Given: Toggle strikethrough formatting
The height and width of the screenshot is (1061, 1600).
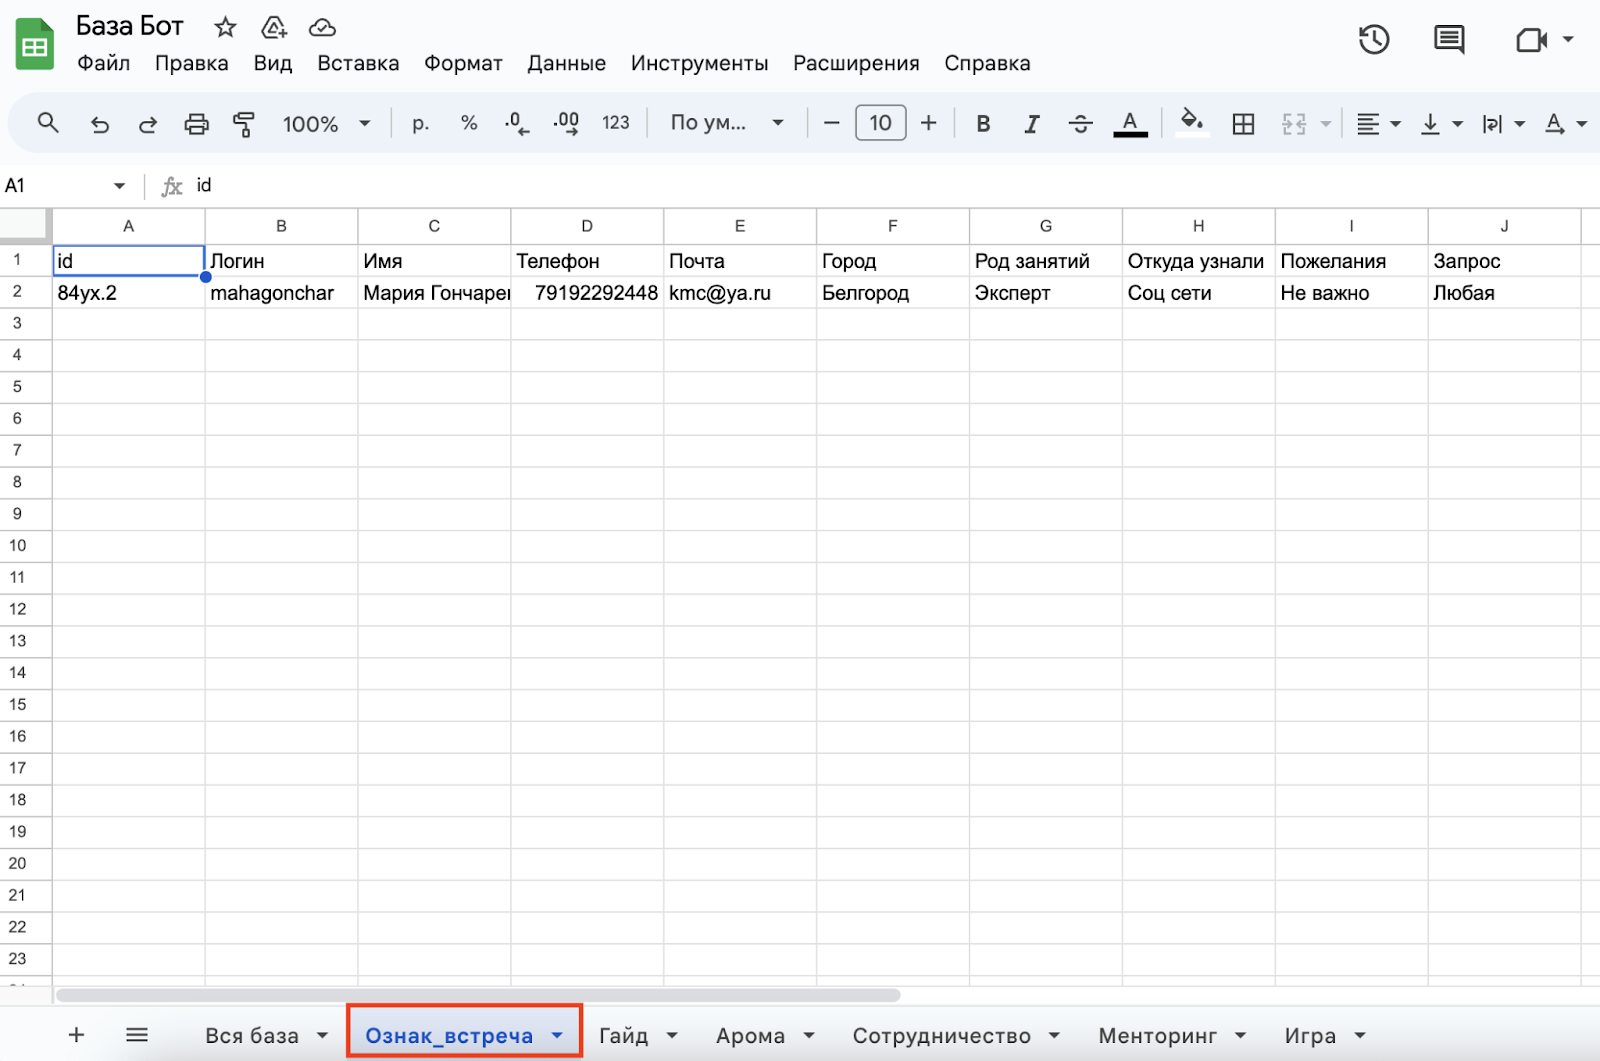Looking at the screenshot, I should tap(1080, 124).
